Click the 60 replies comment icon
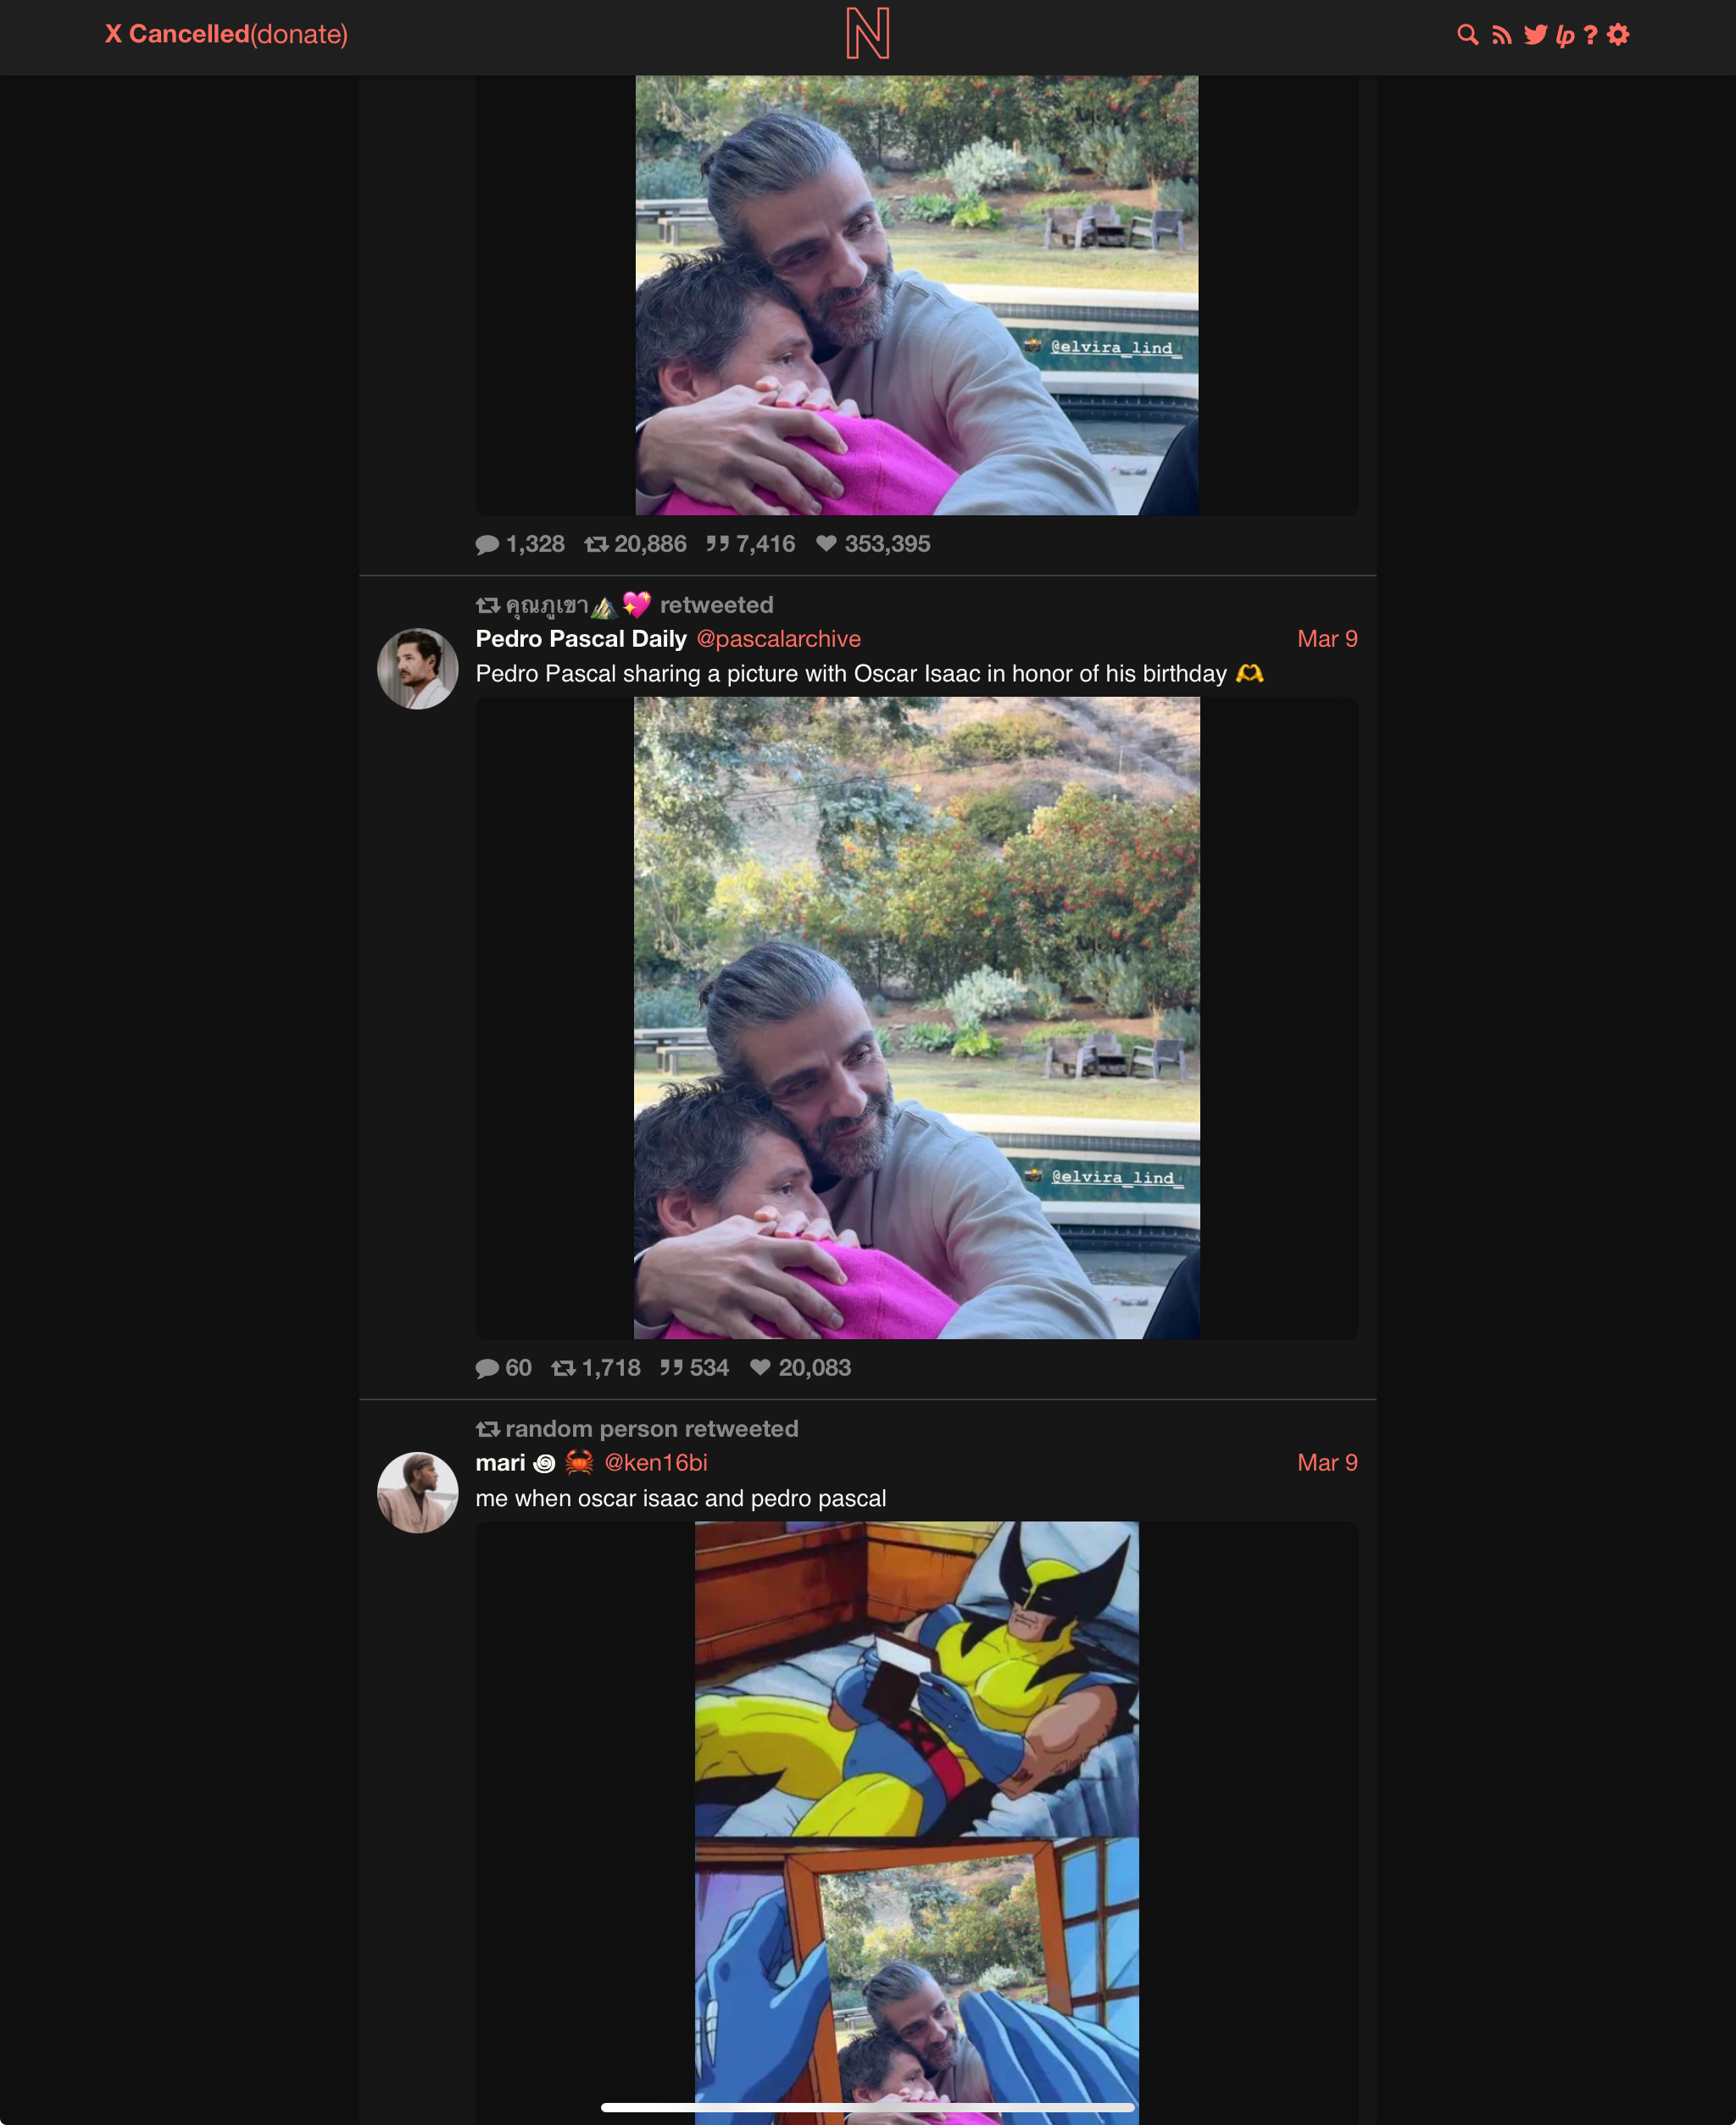The height and width of the screenshot is (2125, 1736). pos(487,1368)
